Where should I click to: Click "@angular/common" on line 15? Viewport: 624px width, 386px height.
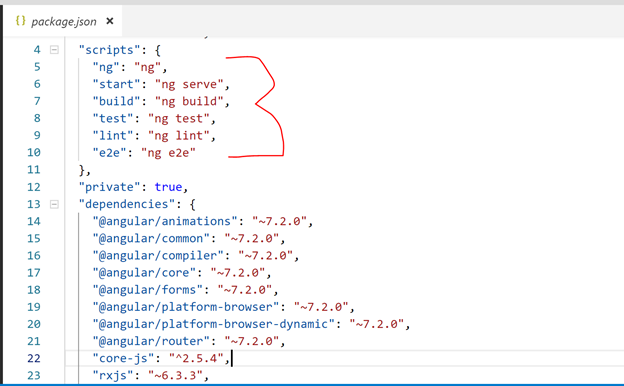[151, 238]
